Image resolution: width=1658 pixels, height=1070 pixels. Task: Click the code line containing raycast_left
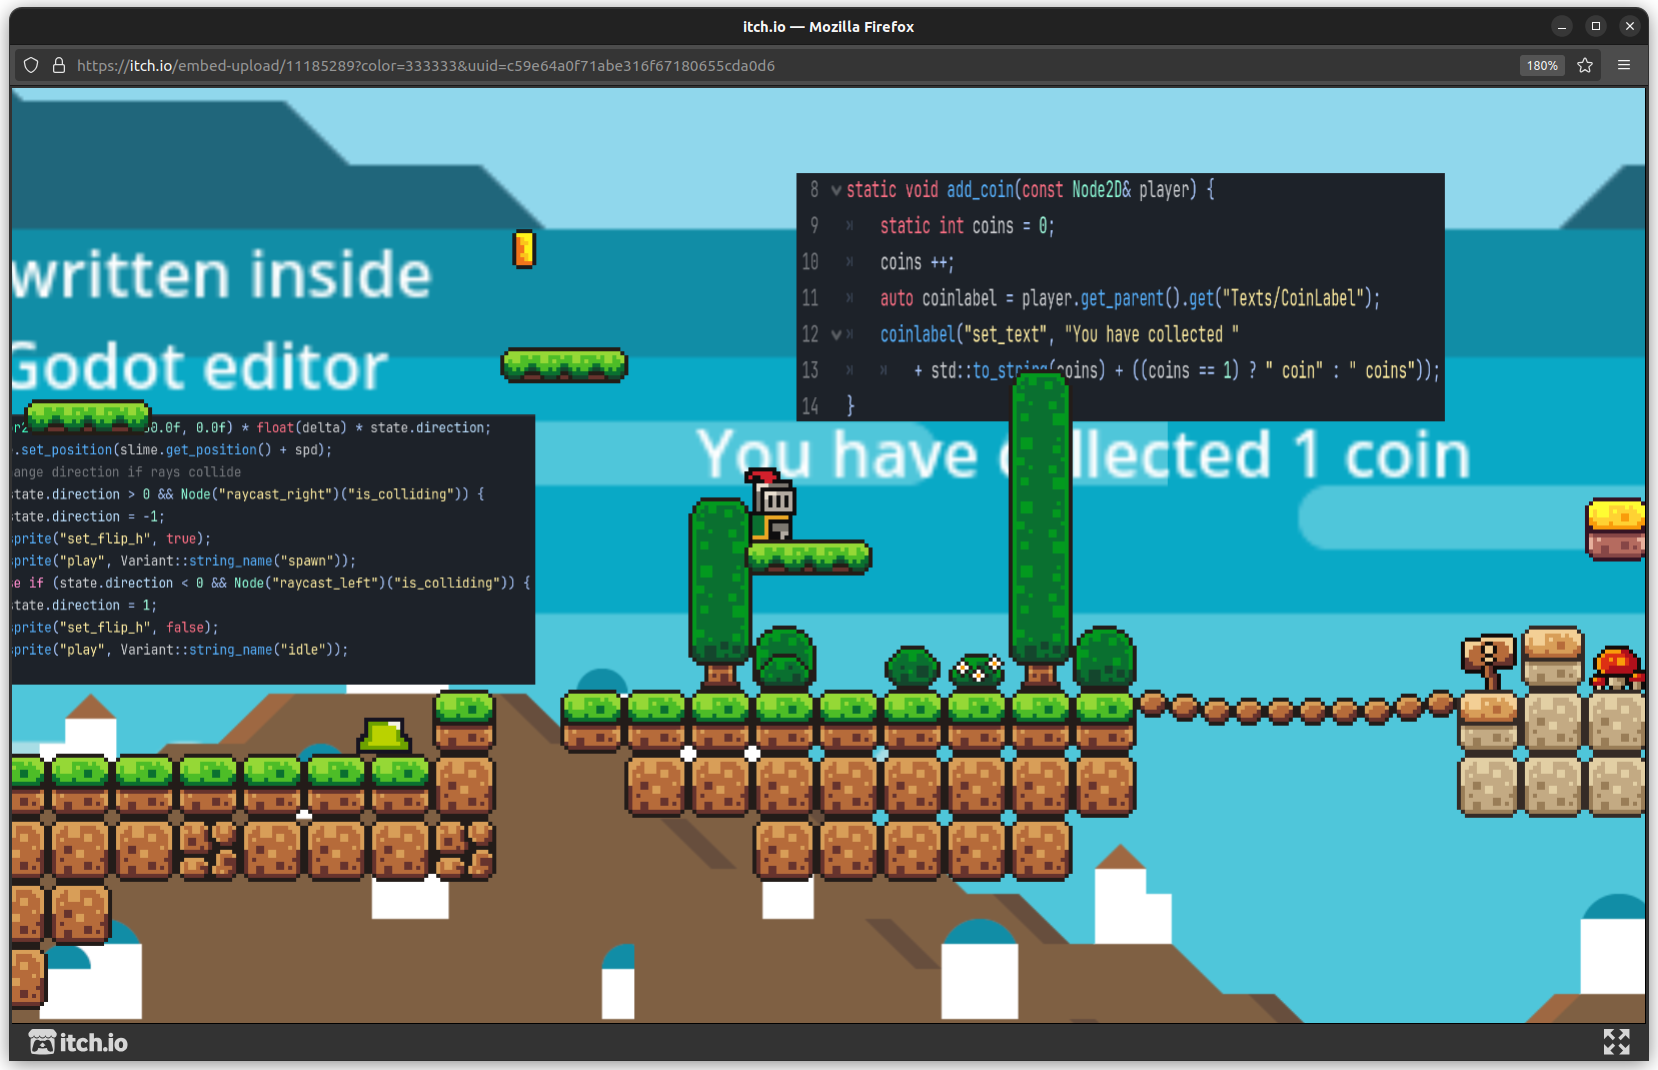click(x=271, y=583)
